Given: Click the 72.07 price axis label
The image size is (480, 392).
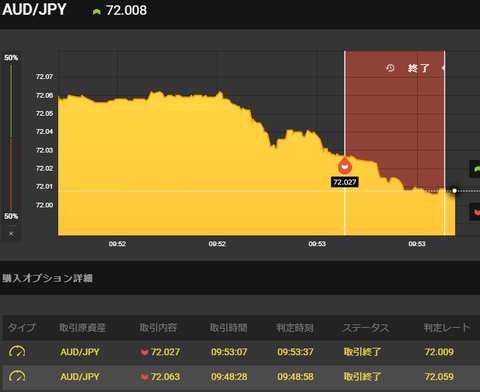Looking at the screenshot, I should click(44, 77).
